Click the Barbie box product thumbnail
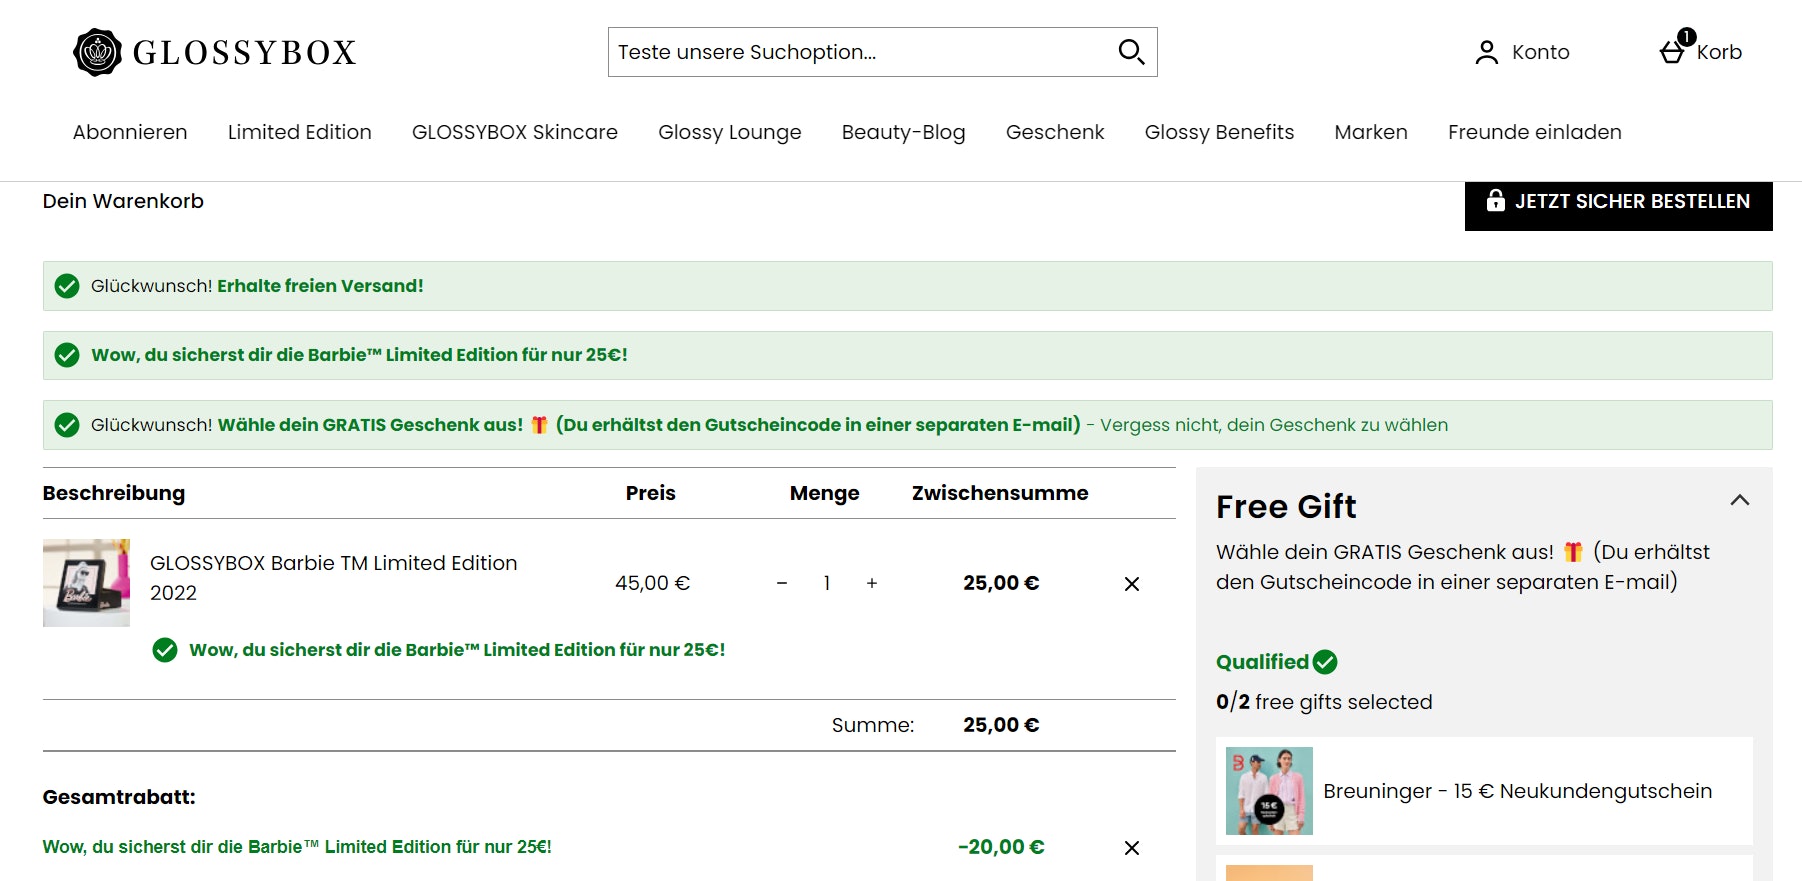1802x881 pixels. (x=86, y=583)
